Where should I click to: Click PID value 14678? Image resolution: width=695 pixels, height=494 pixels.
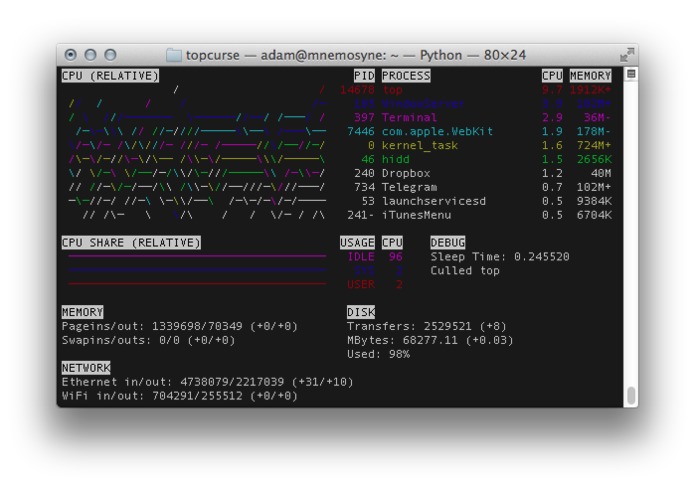point(357,90)
